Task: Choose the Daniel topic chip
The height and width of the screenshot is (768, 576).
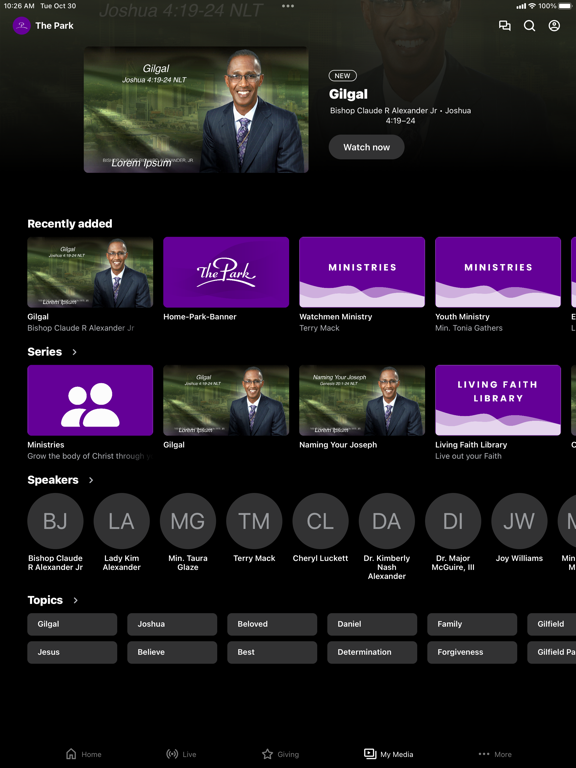Action: pos(372,624)
